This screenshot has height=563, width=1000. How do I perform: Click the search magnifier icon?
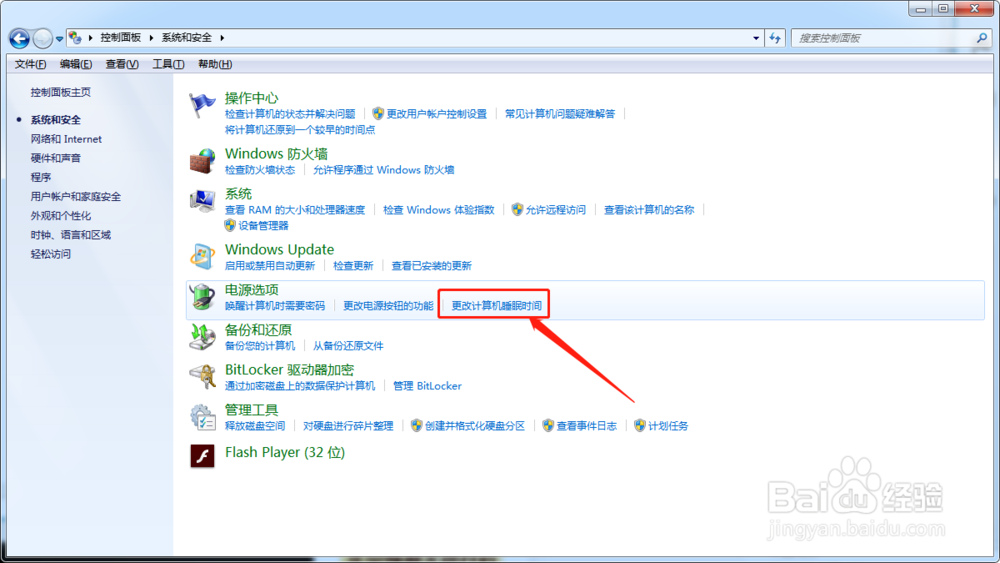982,38
